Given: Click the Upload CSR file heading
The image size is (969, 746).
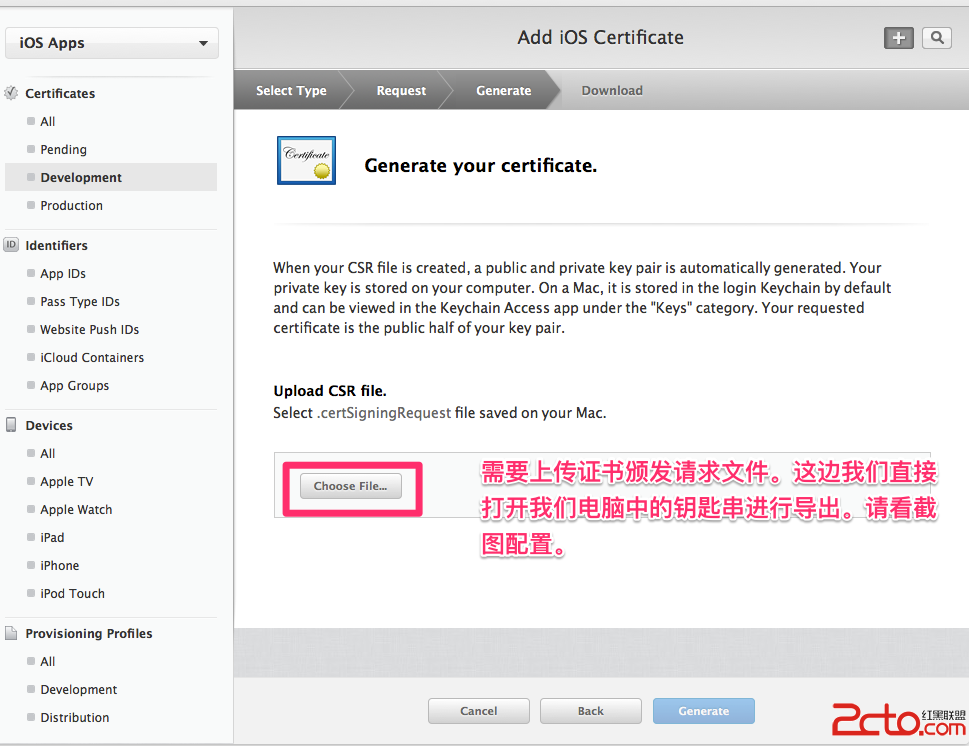Looking at the screenshot, I should [x=330, y=391].
